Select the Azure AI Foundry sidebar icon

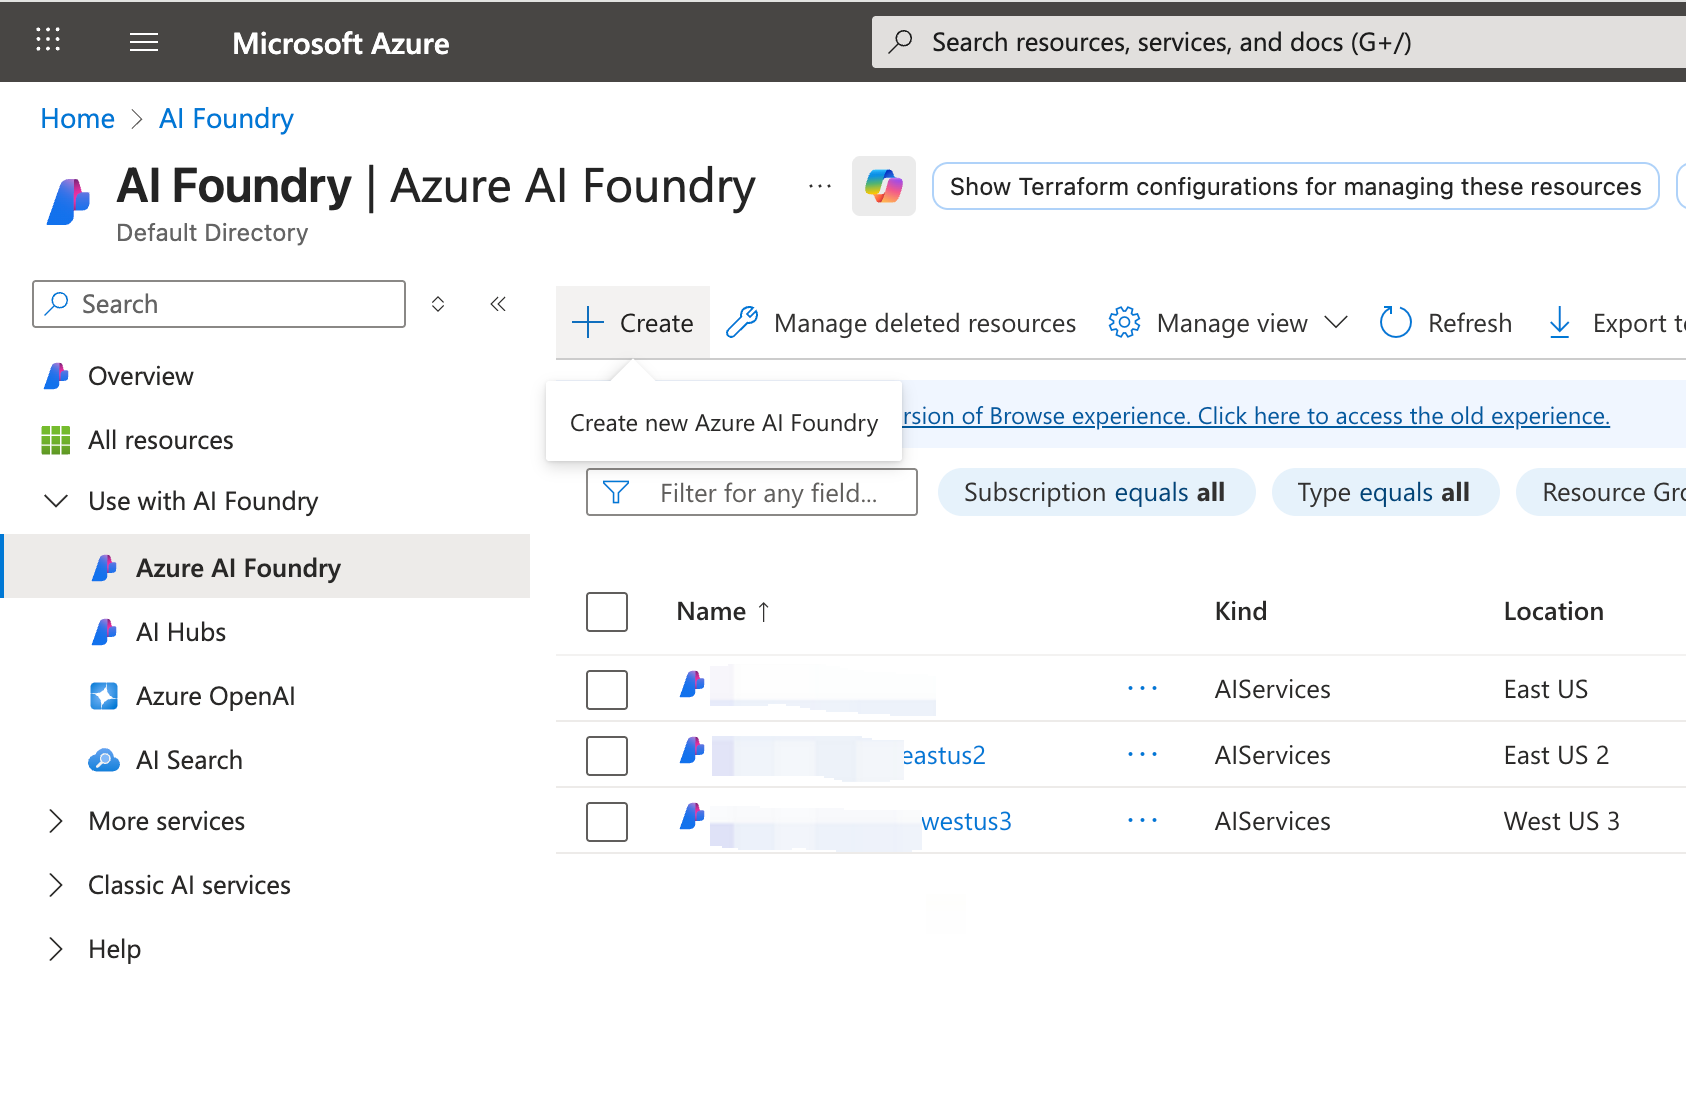pos(105,567)
